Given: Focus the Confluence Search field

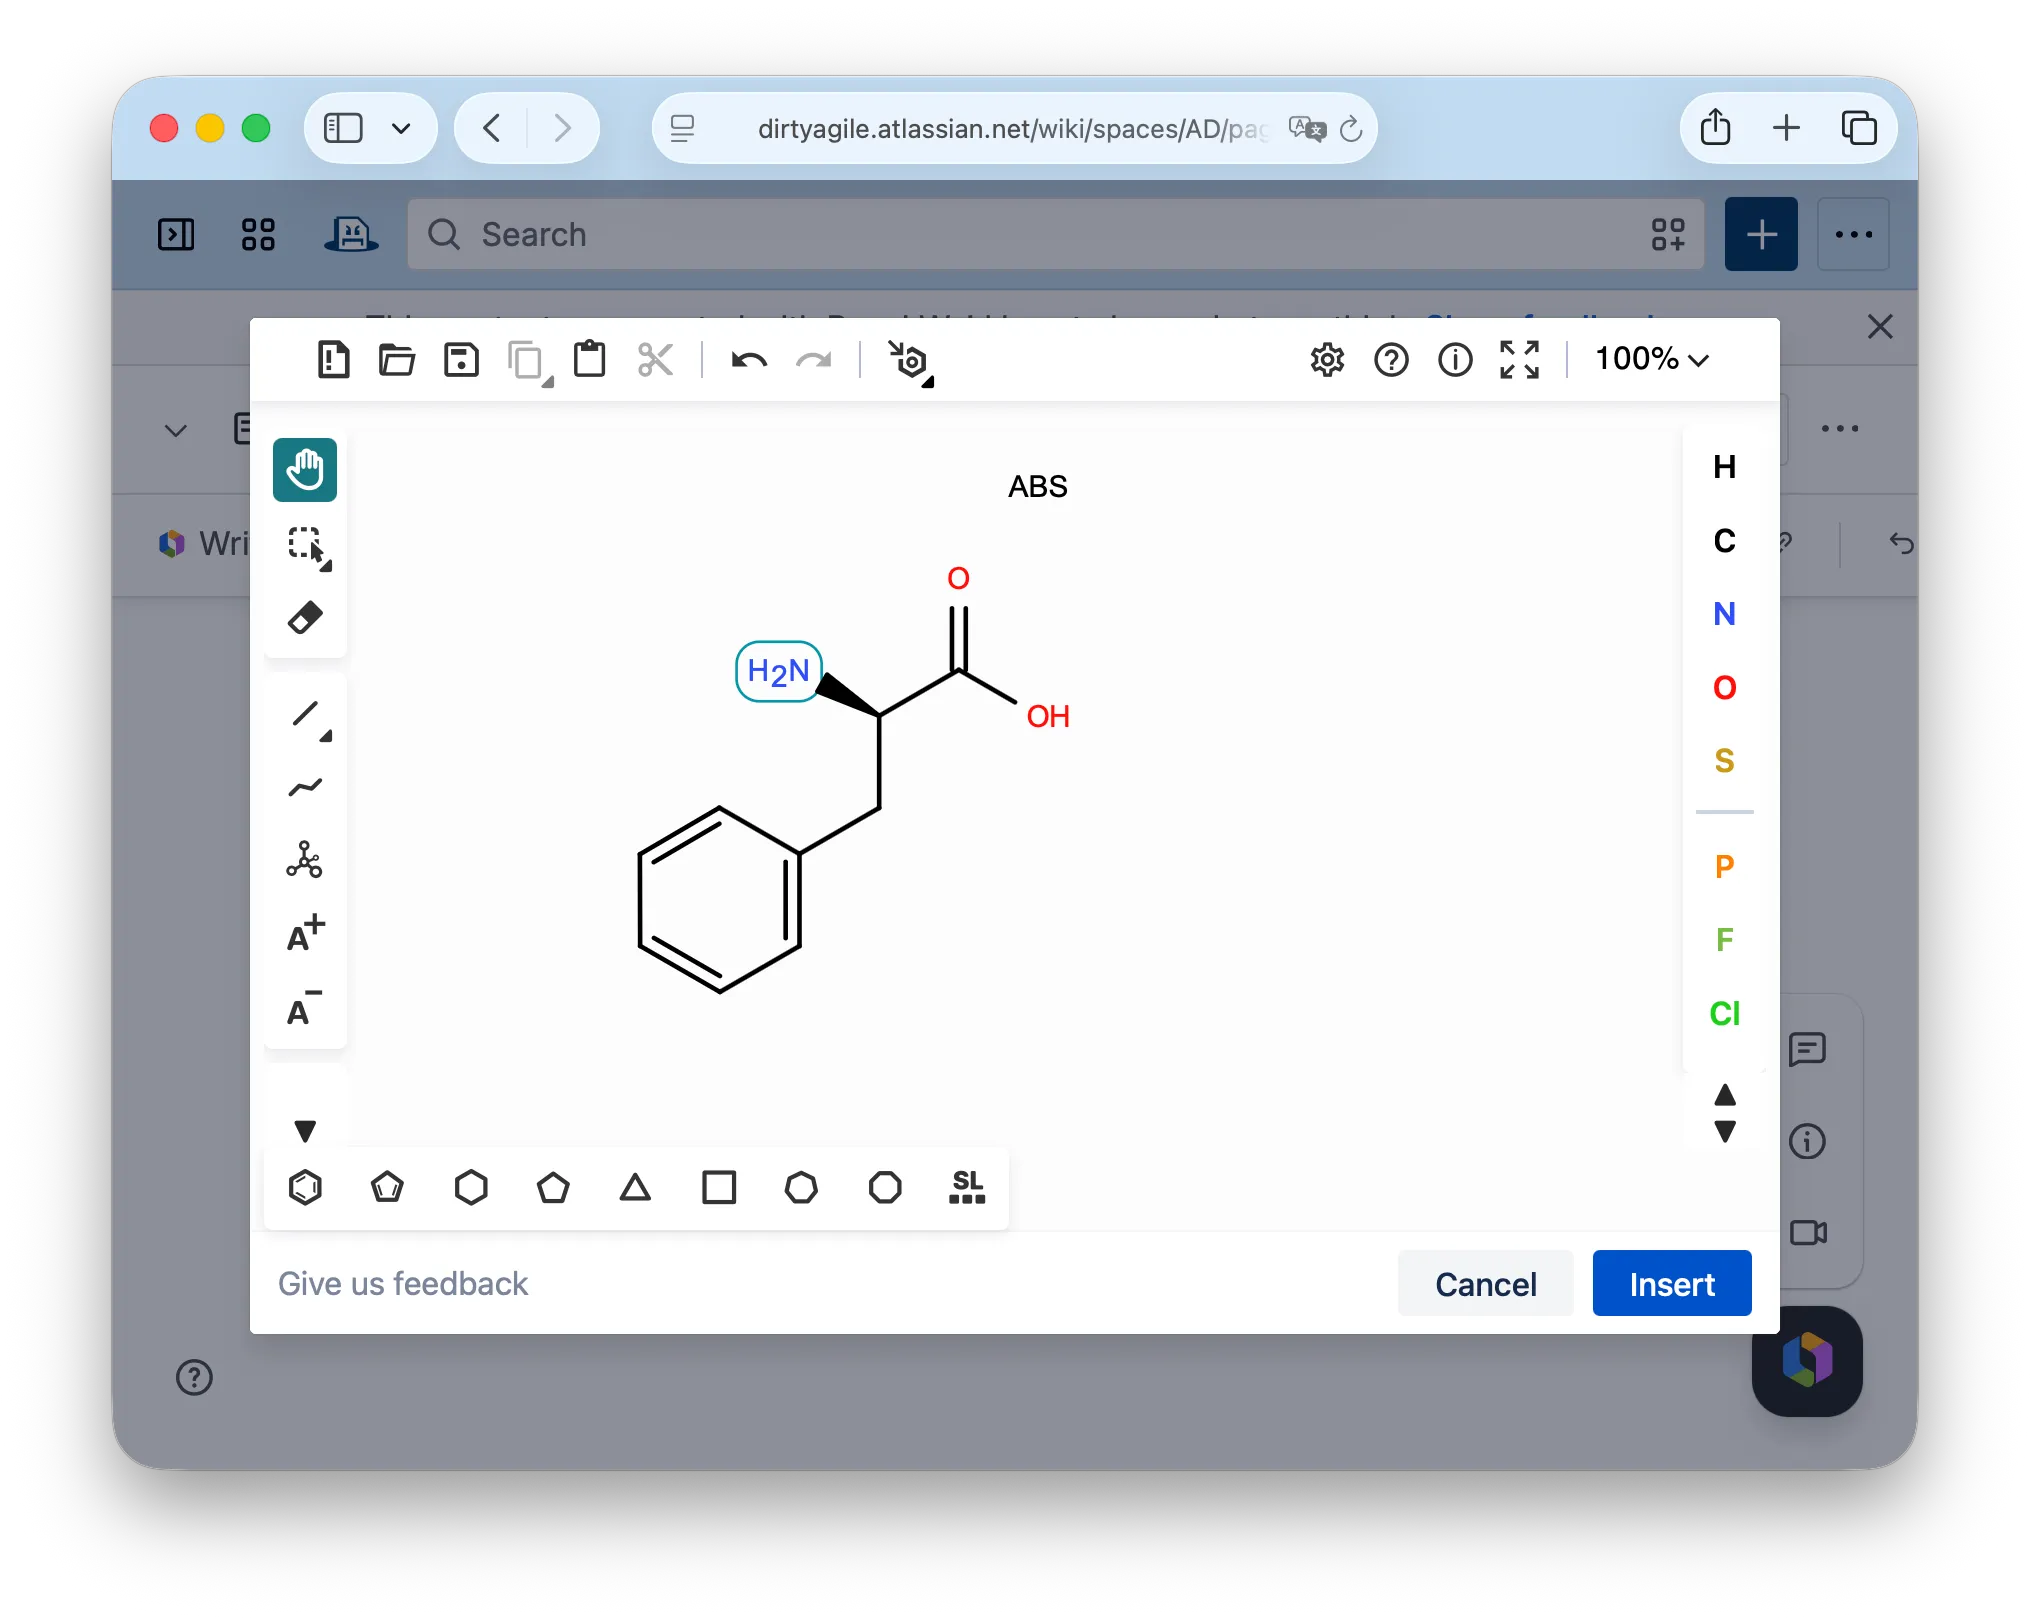Looking at the screenshot, I should (1055, 234).
